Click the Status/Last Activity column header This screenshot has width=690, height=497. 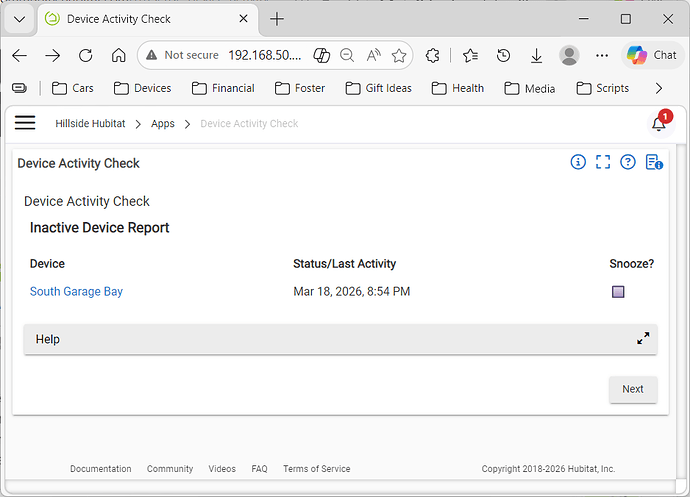[345, 264]
